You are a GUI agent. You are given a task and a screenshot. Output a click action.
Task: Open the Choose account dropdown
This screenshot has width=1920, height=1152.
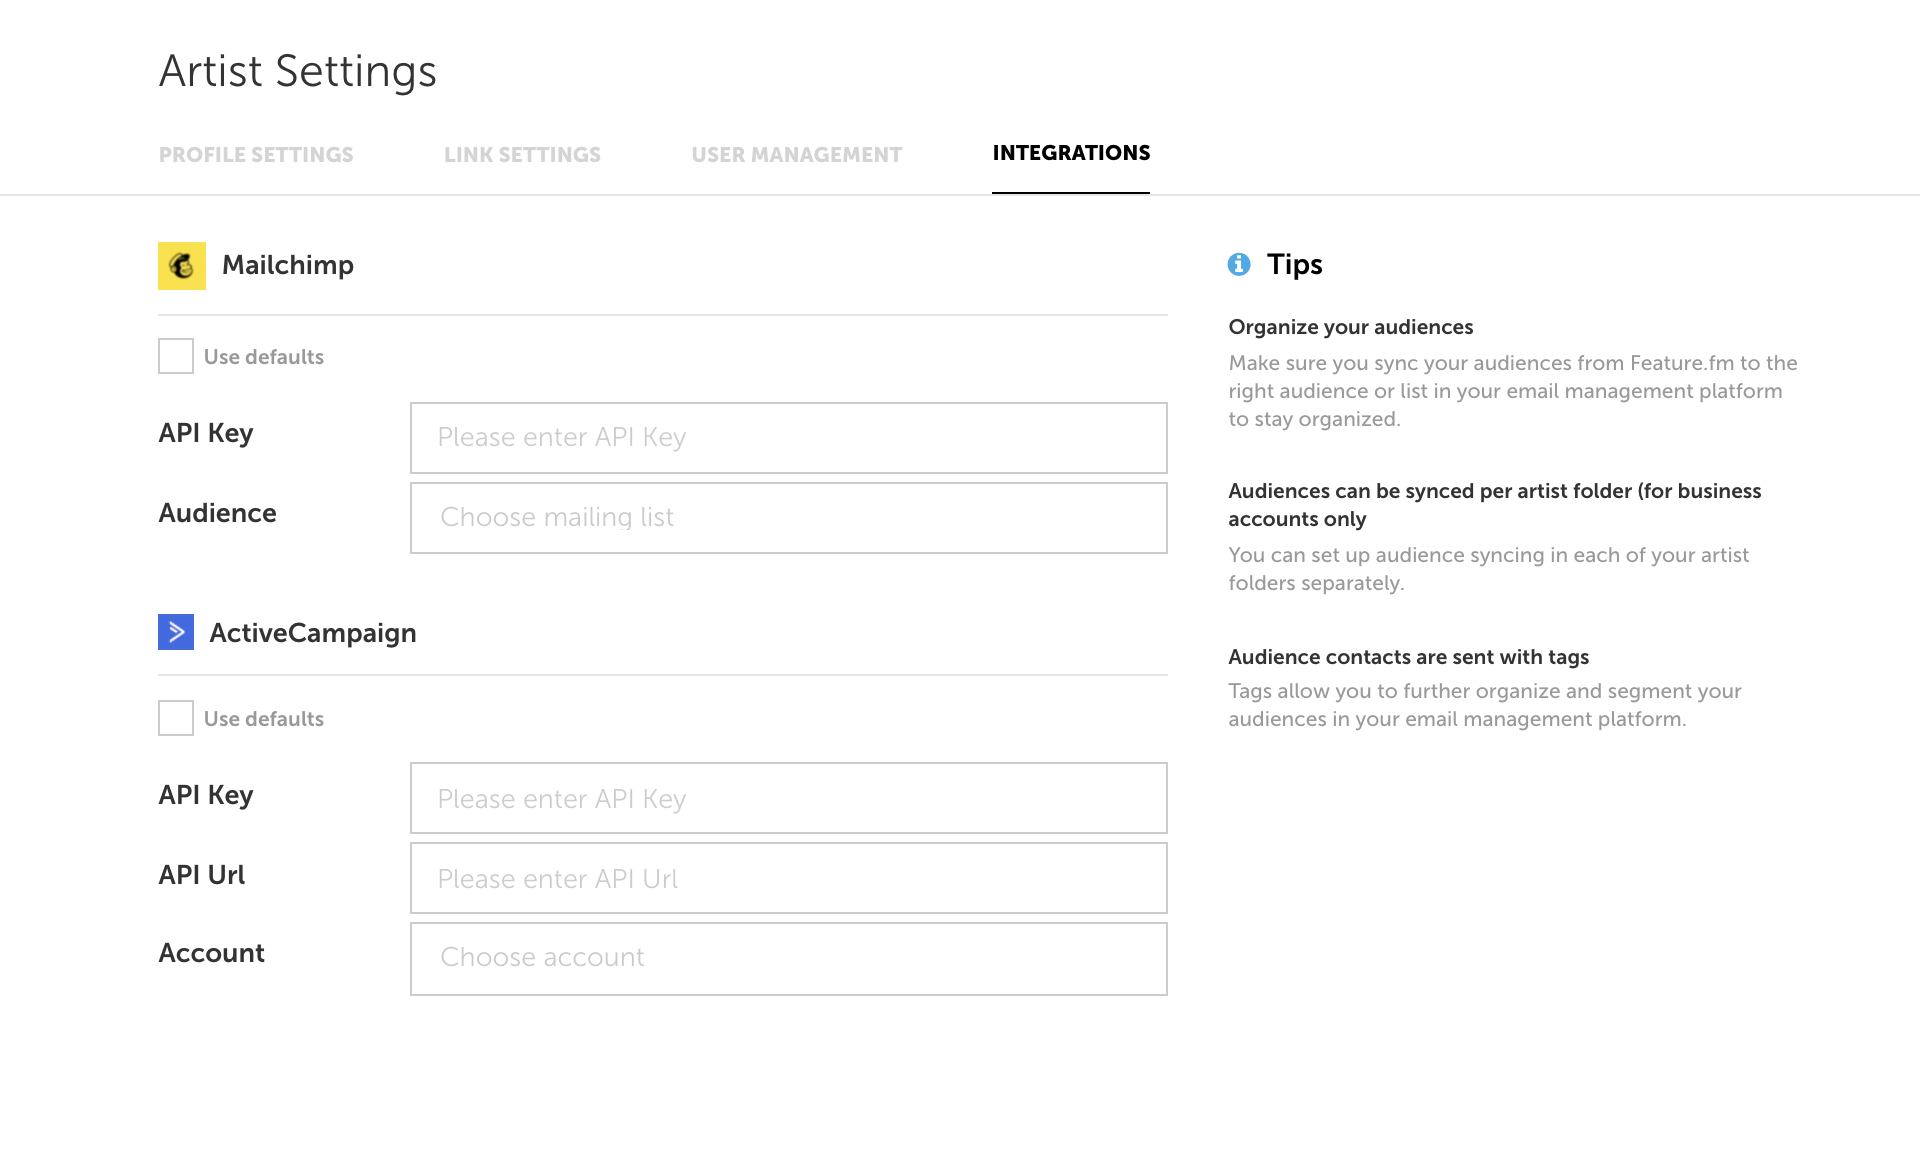(x=789, y=959)
